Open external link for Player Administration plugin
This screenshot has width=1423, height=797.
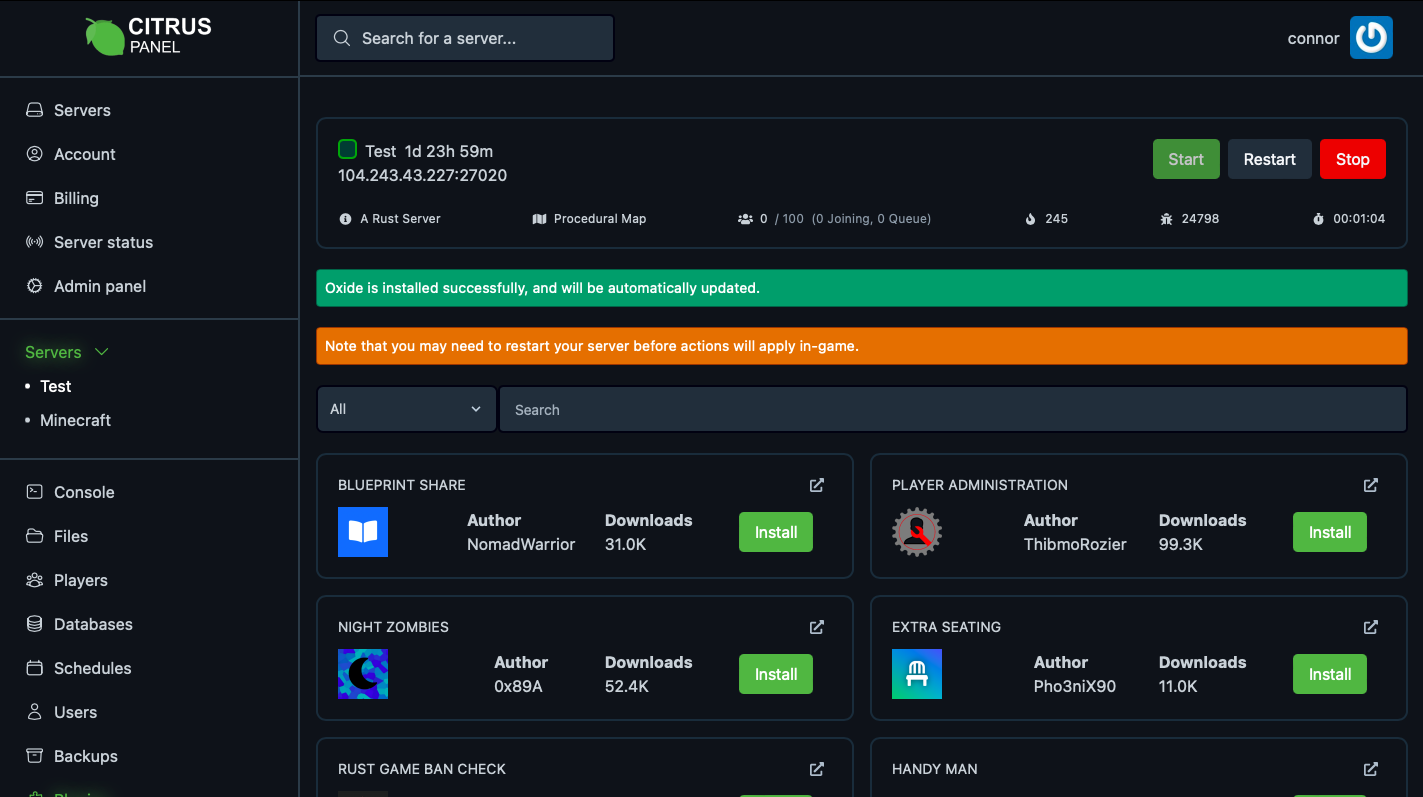coord(1370,485)
